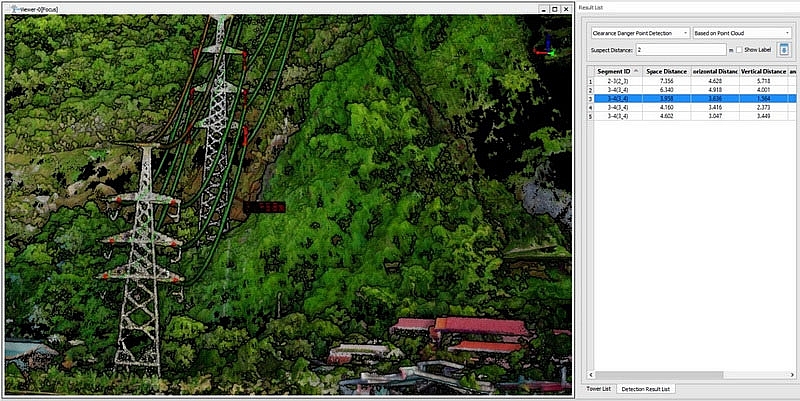Open the Clearance Danger Point Detection dropdown
This screenshot has width=800, height=401.
(640, 33)
